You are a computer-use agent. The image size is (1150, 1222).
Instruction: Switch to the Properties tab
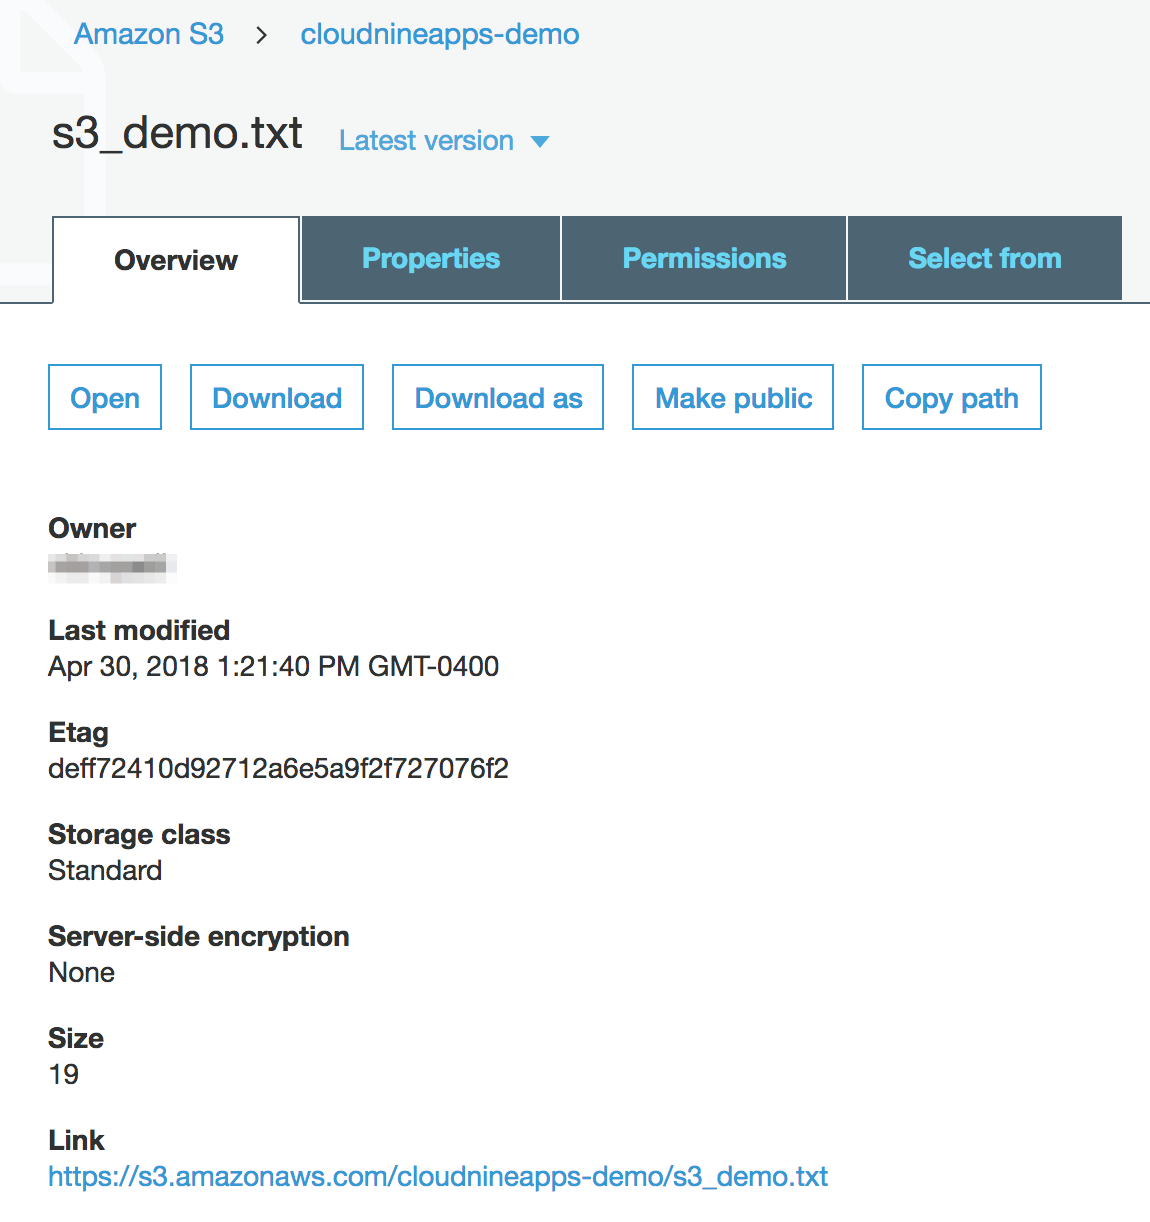tap(431, 258)
